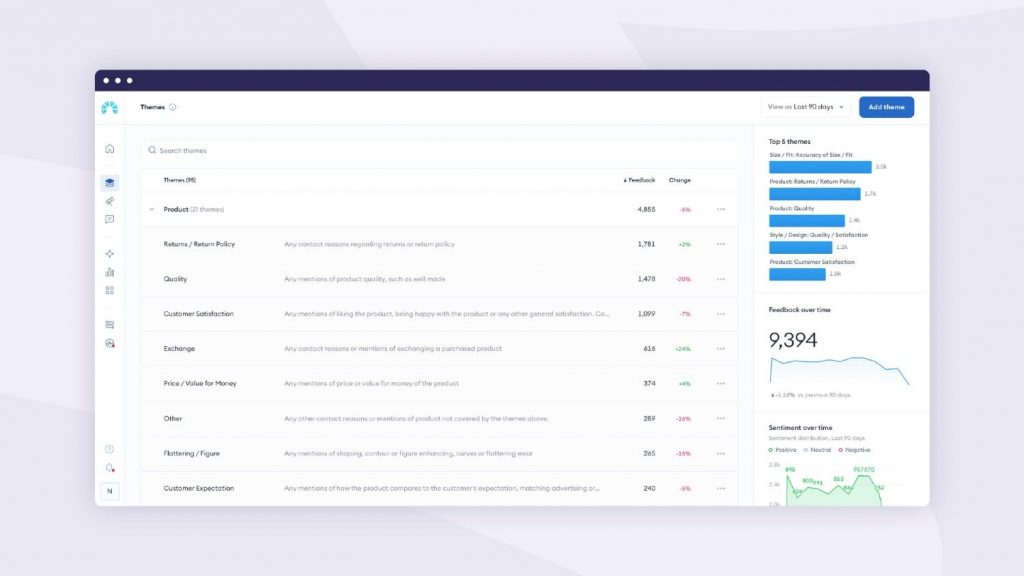Open the activity icon with red dot
Image resolution: width=1024 pixels, height=576 pixels.
[x=110, y=343]
